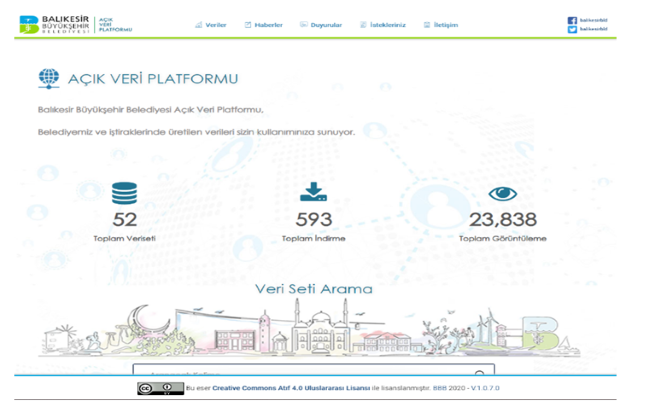Click the Toplam İndirme label
This screenshot has height=413, width=650.
[312, 239]
